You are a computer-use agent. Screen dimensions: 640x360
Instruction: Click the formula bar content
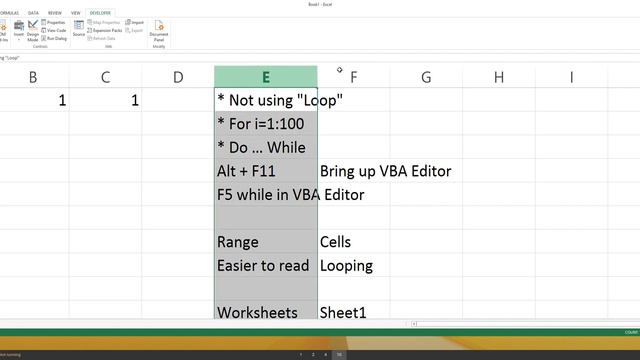tap(320, 58)
